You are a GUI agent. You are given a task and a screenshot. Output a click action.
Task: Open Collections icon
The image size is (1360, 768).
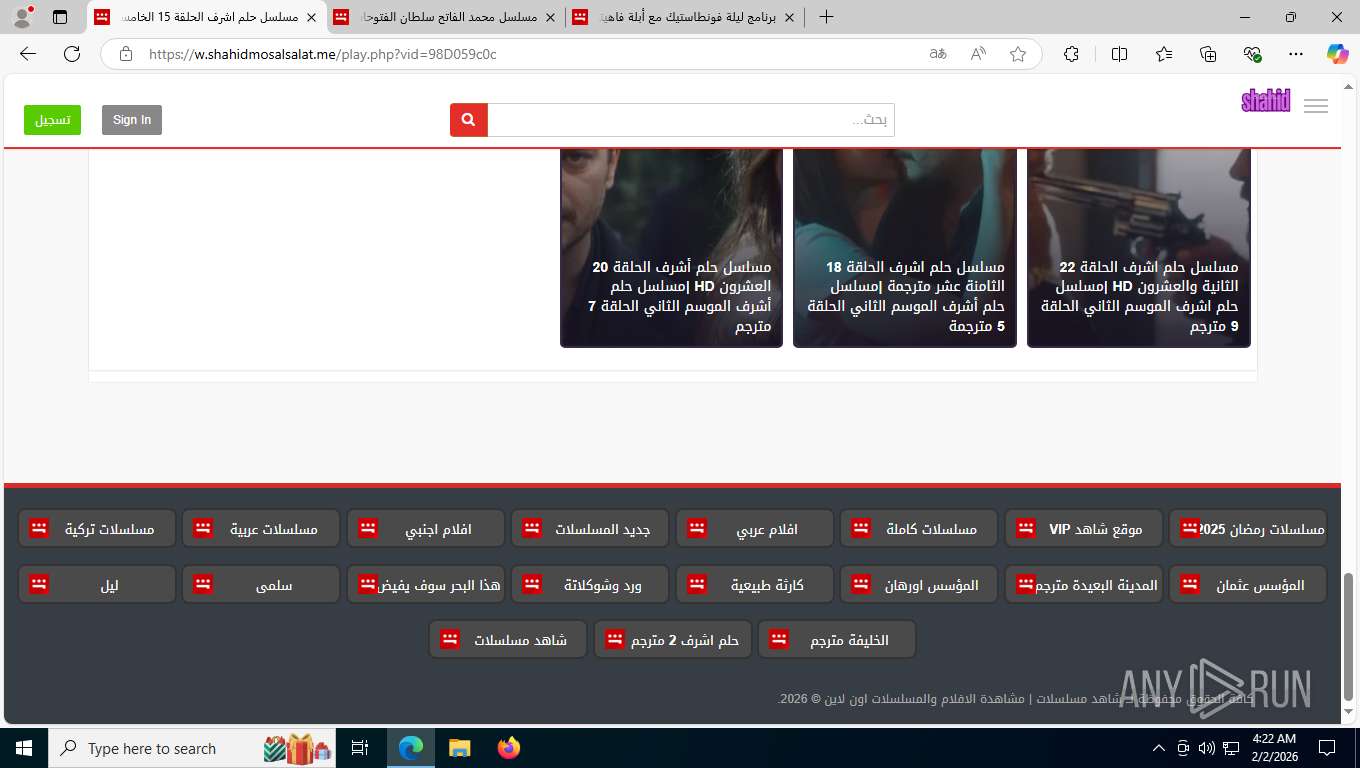click(1208, 54)
